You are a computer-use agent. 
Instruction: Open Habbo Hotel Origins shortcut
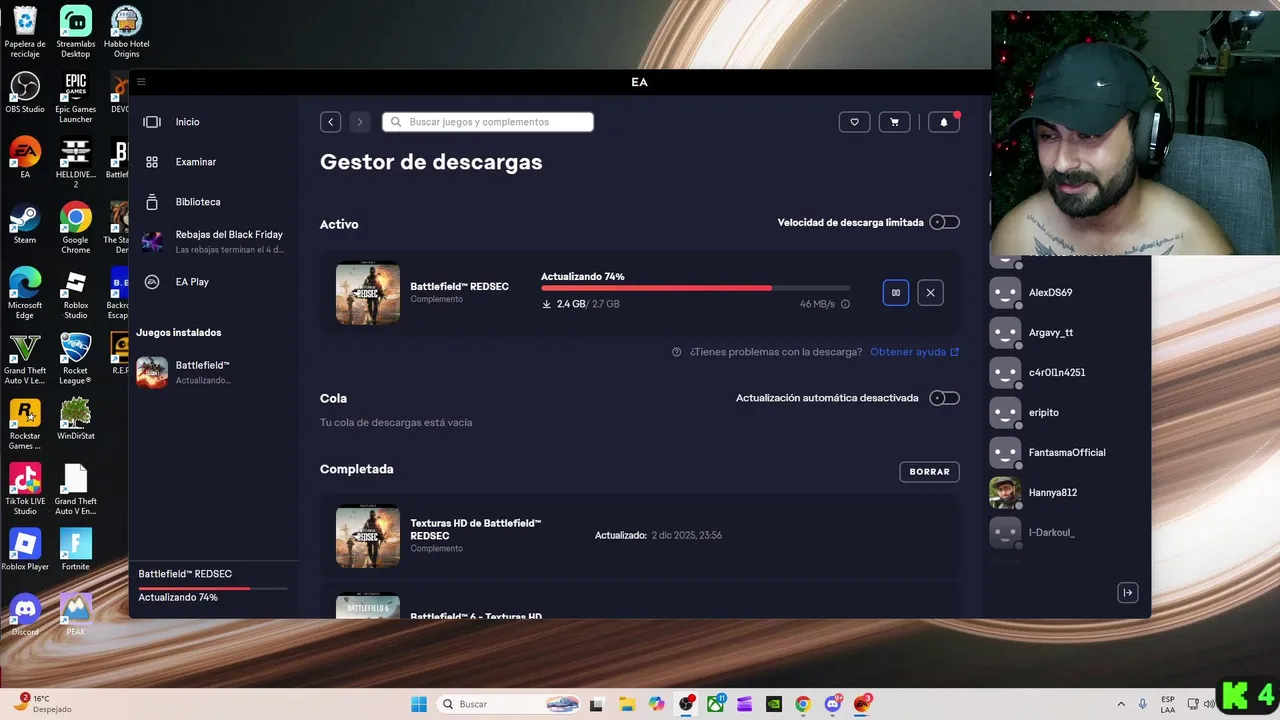[126, 32]
